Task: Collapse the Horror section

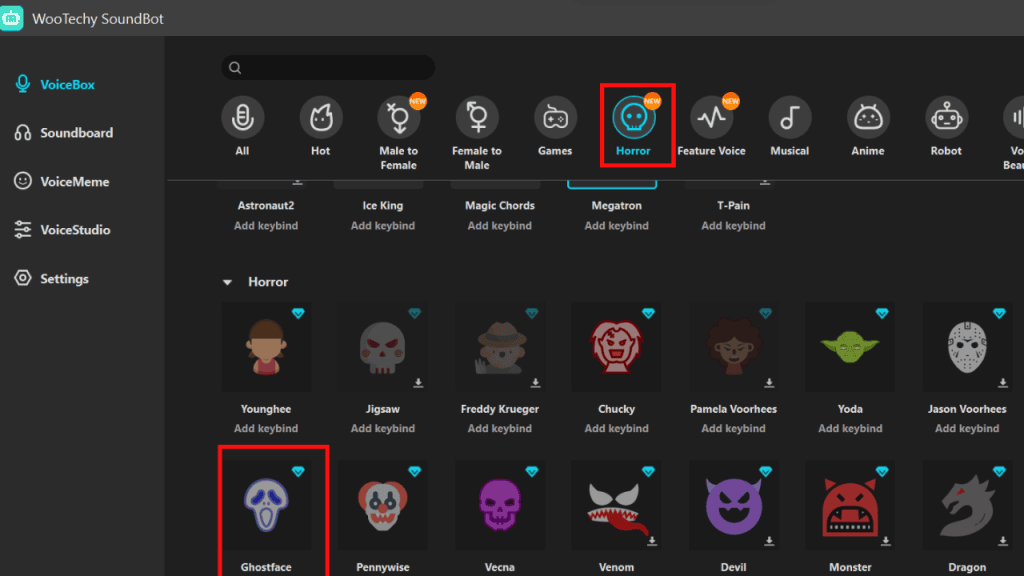Action: coord(227,281)
